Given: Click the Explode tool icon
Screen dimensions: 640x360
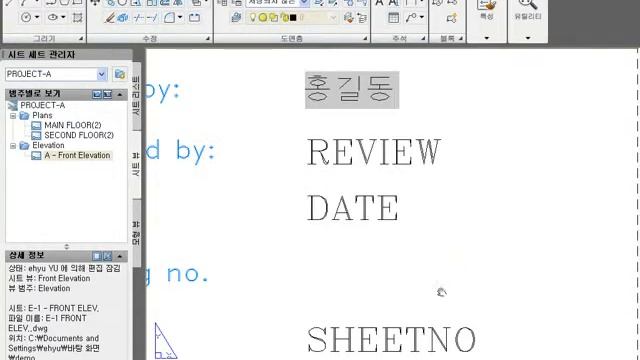Looking at the screenshot, I should pyautogui.click(x=123, y=18).
